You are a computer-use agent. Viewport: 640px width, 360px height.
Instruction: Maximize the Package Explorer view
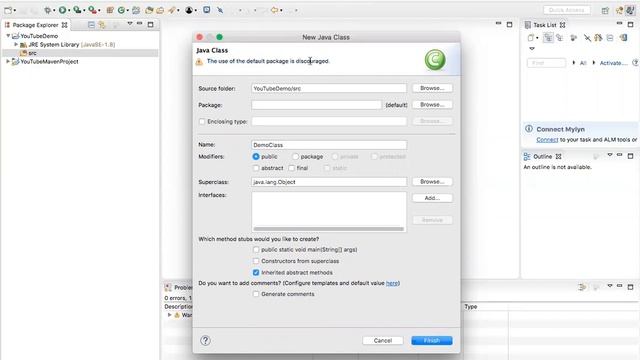click(151, 24)
